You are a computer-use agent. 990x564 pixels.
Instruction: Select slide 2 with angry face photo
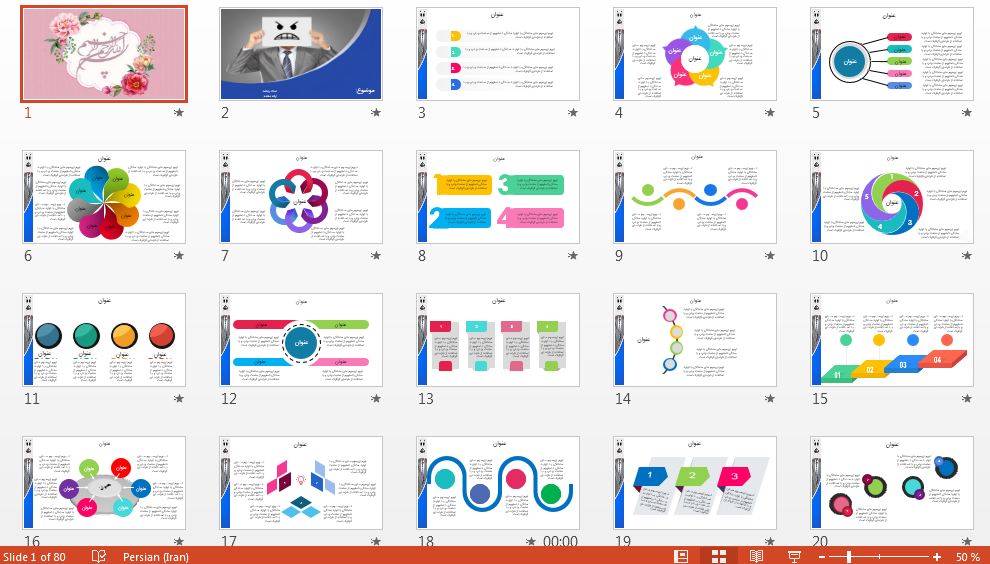(x=301, y=54)
